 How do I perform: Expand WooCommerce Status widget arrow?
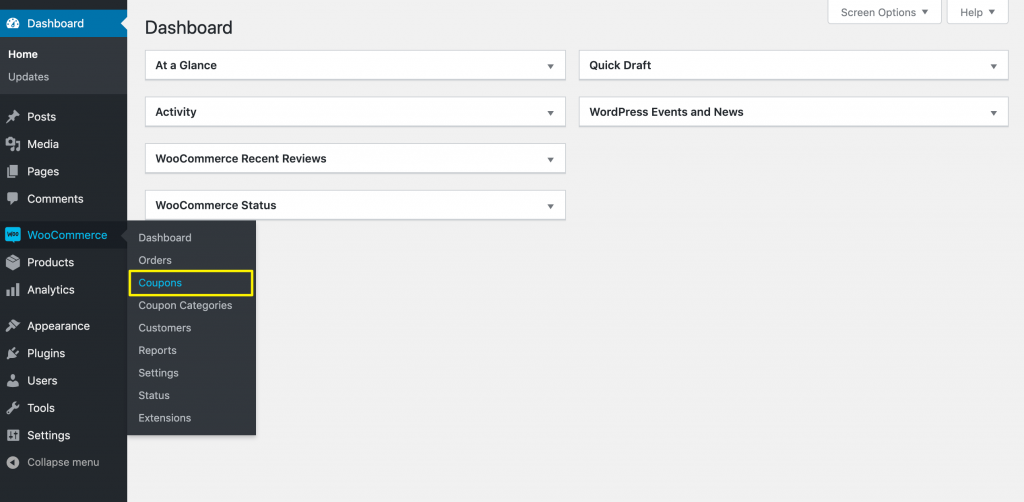[x=550, y=206]
